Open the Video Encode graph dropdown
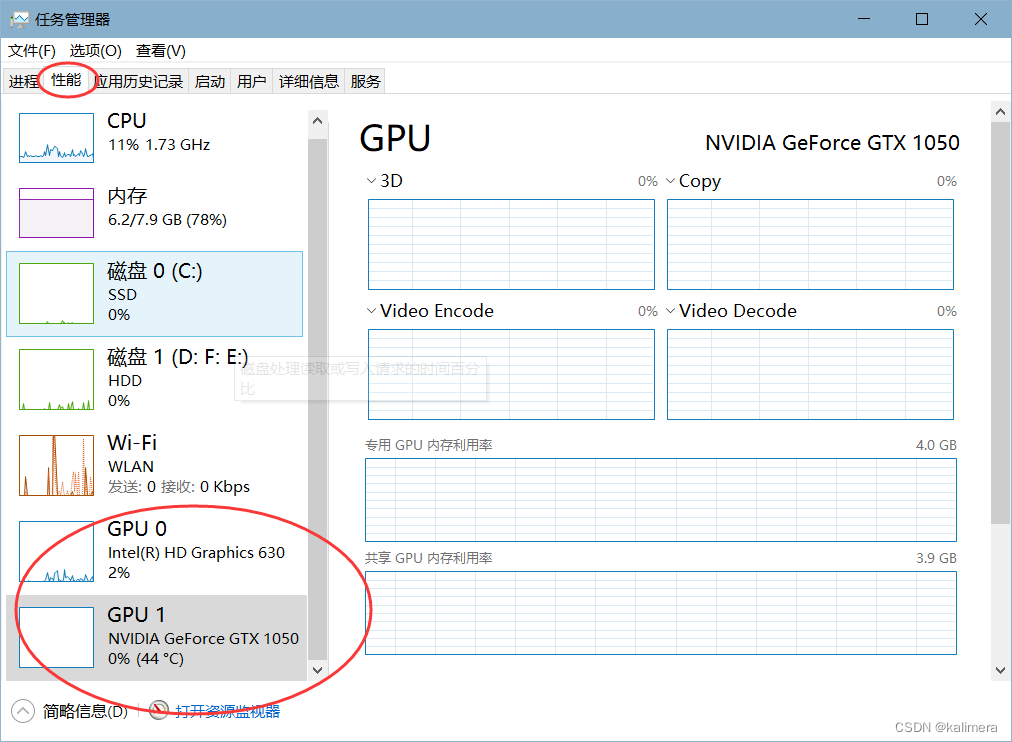The image size is (1012, 742). pos(370,311)
